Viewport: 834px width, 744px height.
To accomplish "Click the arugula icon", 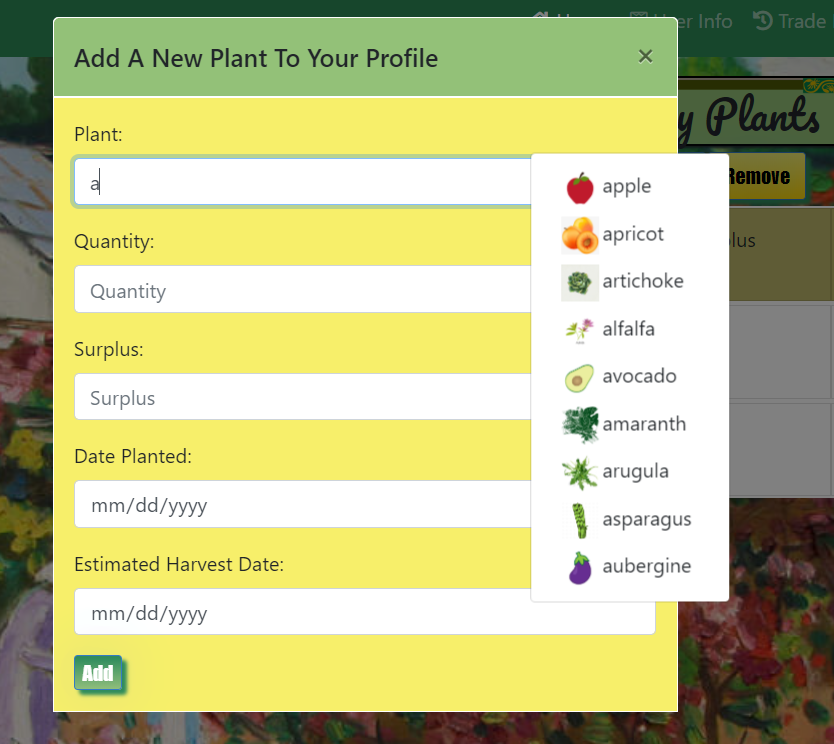I will (x=580, y=472).
